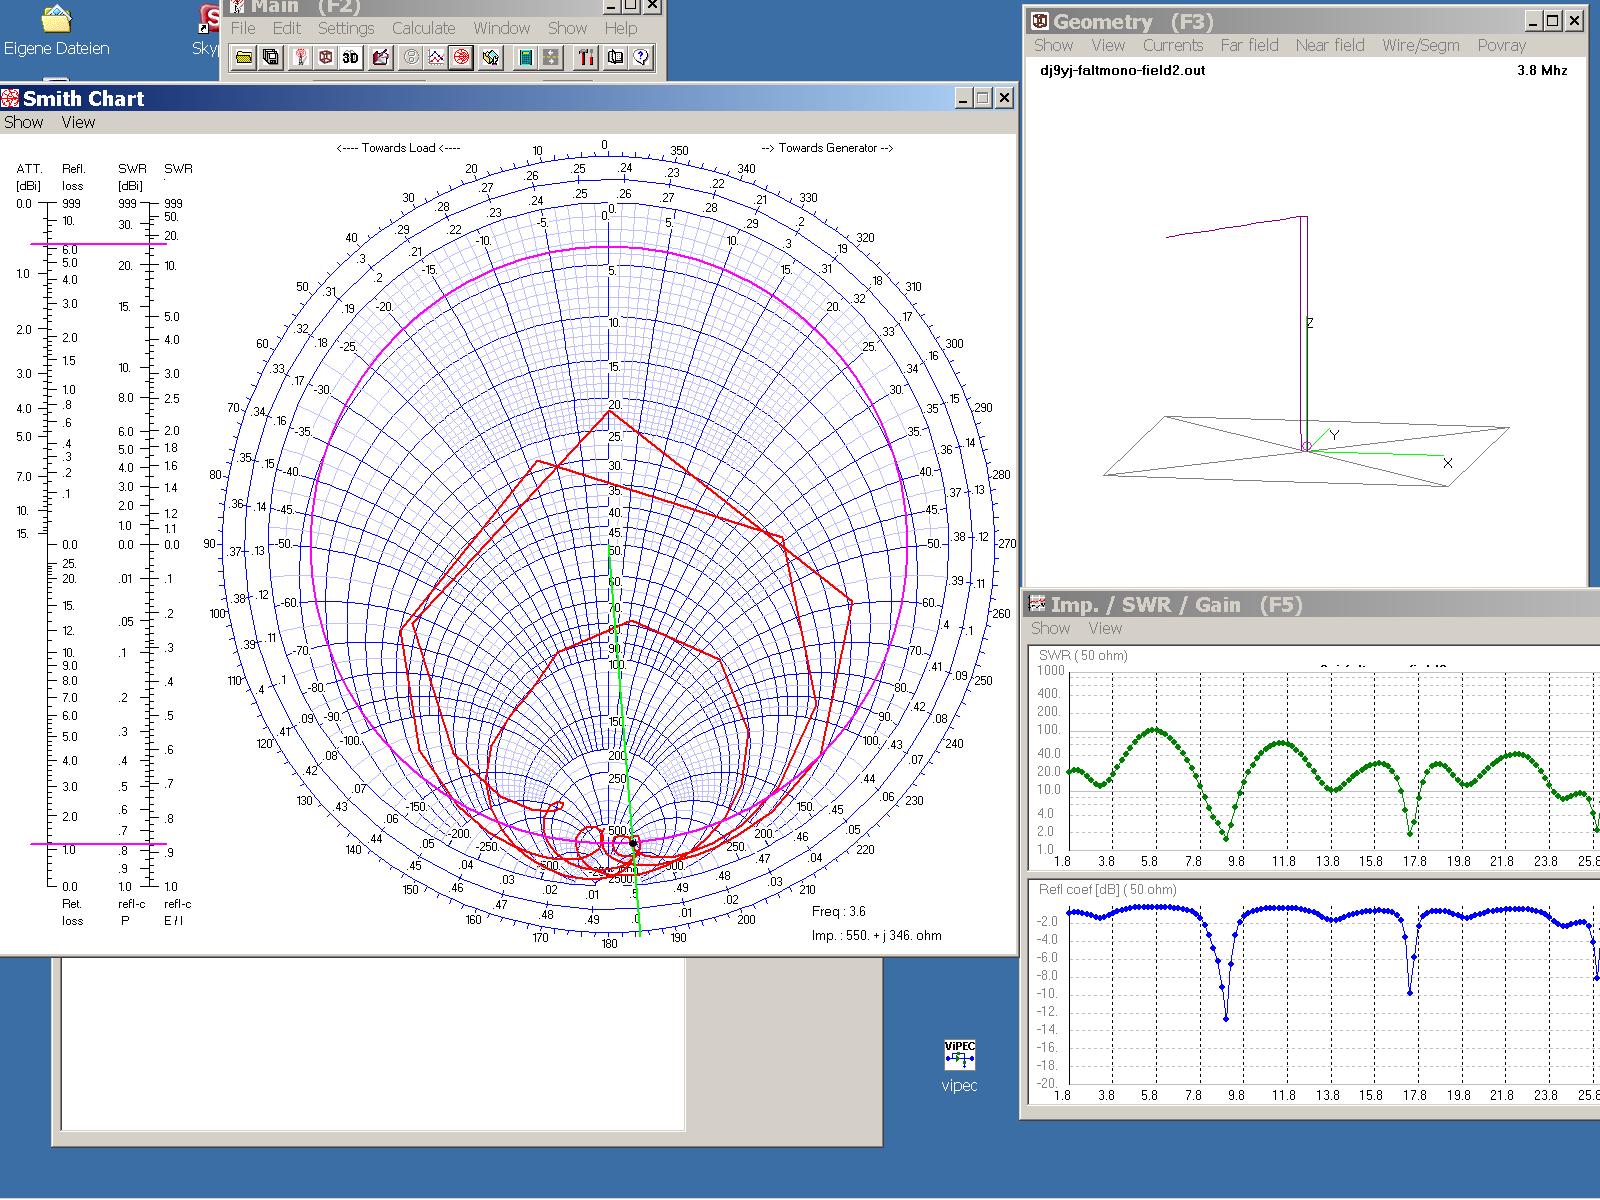Open Calculate menu in Main window

click(423, 28)
